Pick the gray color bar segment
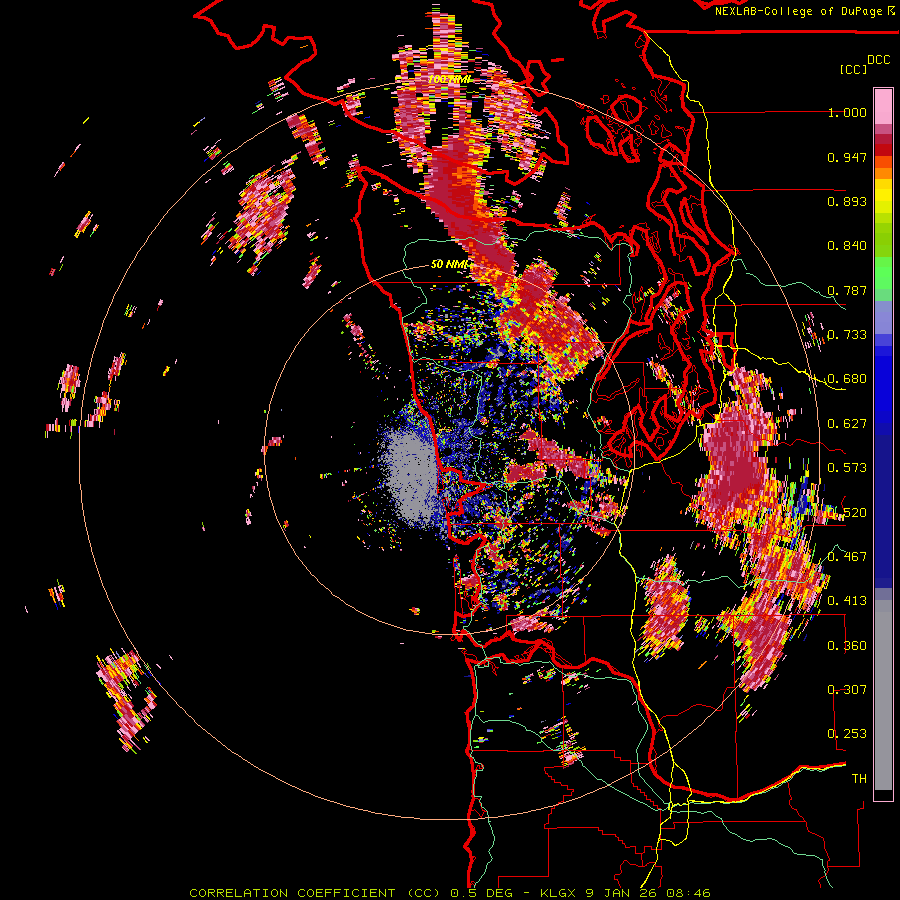 click(883, 695)
